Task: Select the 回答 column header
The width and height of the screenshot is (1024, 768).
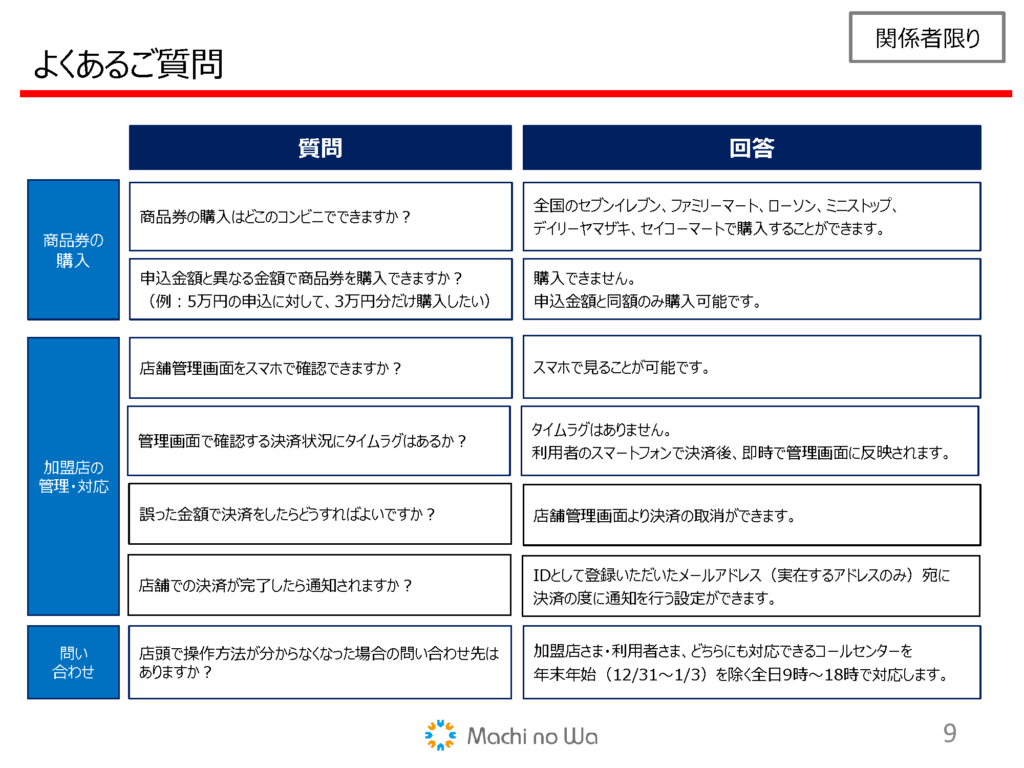Action: [752, 148]
